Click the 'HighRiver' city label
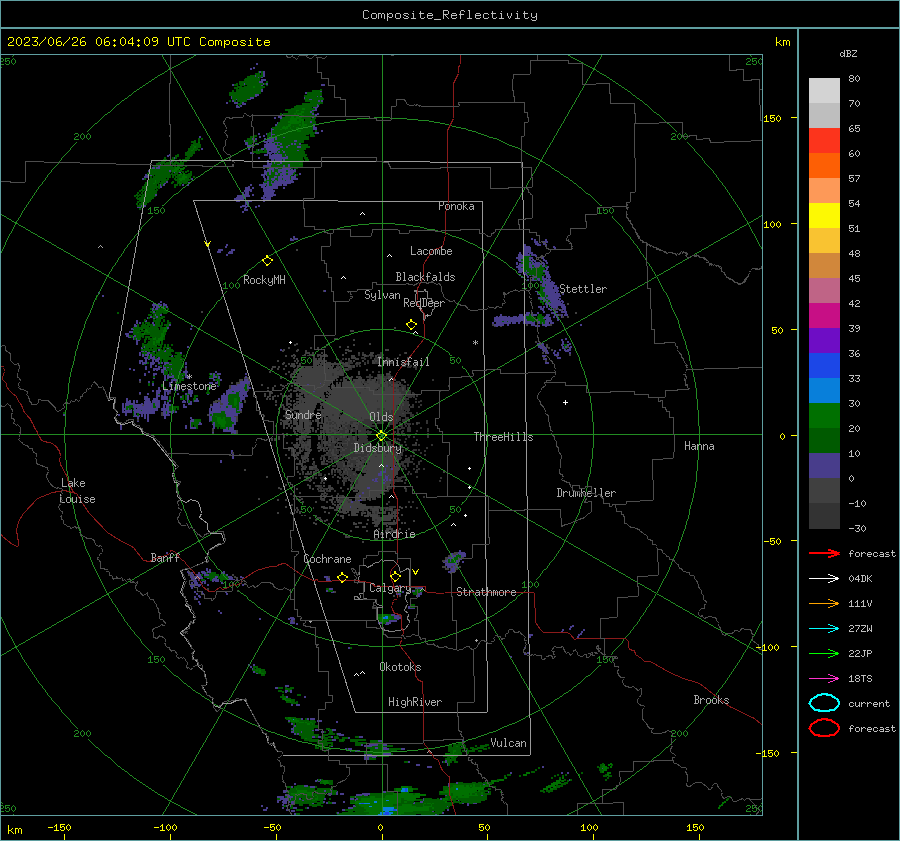Screen dimensions: 900x841 click(415, 702)
